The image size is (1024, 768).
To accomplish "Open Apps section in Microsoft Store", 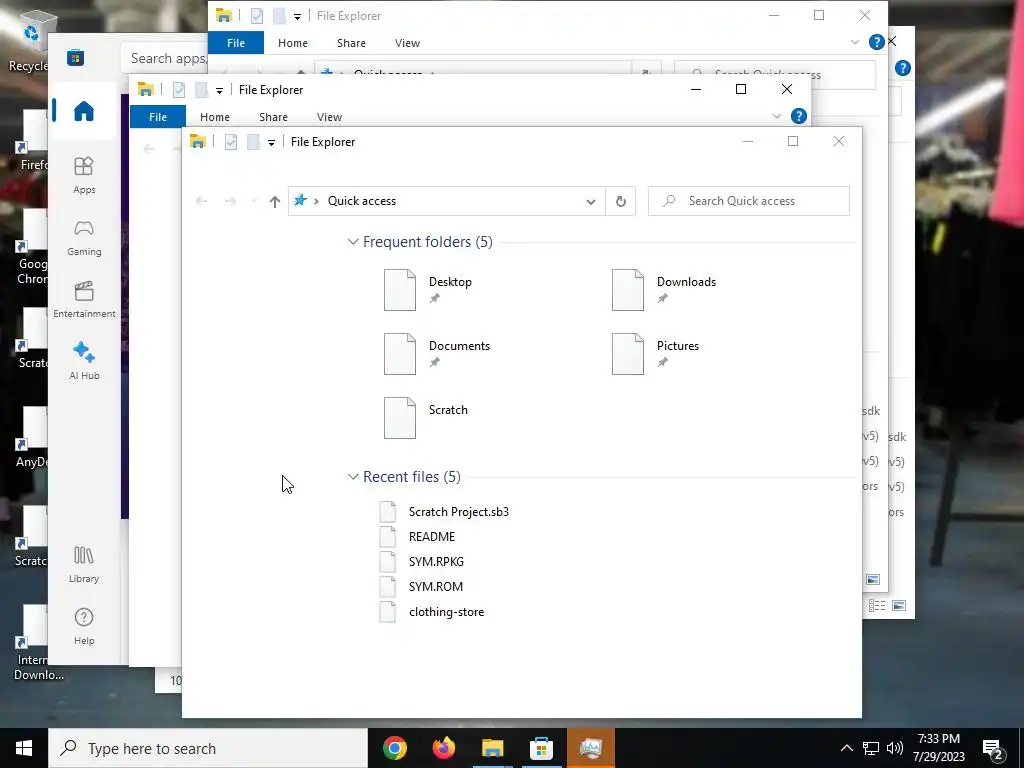I will coord(84,175).
